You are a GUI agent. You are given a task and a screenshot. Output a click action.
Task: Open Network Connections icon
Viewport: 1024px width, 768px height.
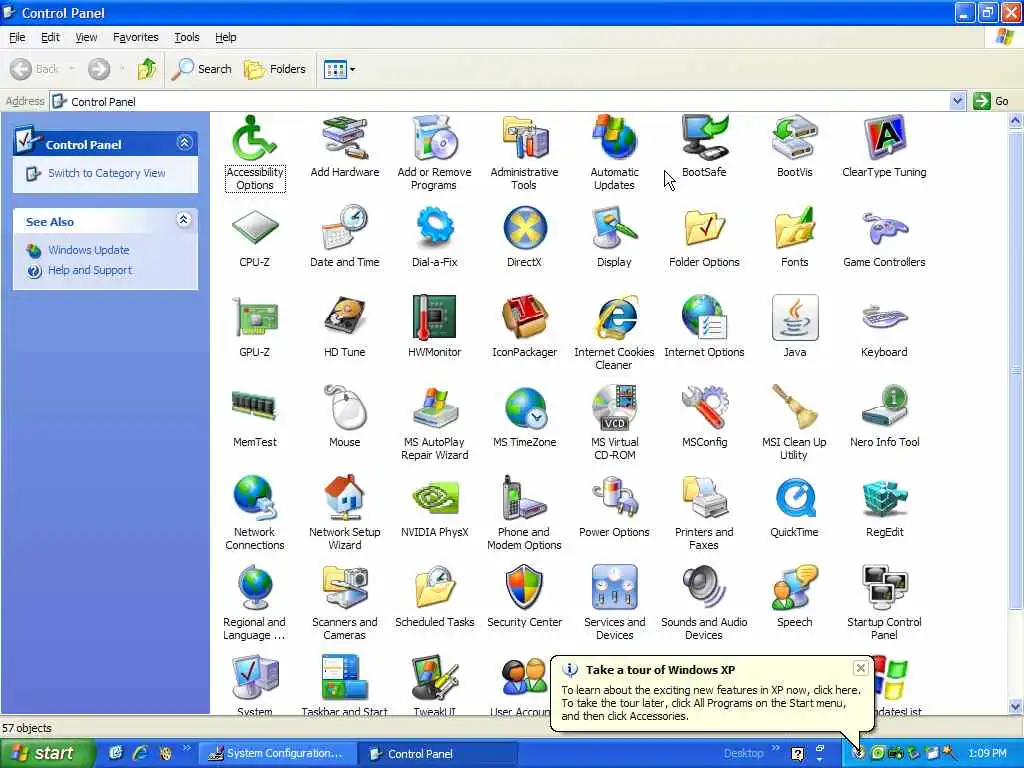coord(255,498)
